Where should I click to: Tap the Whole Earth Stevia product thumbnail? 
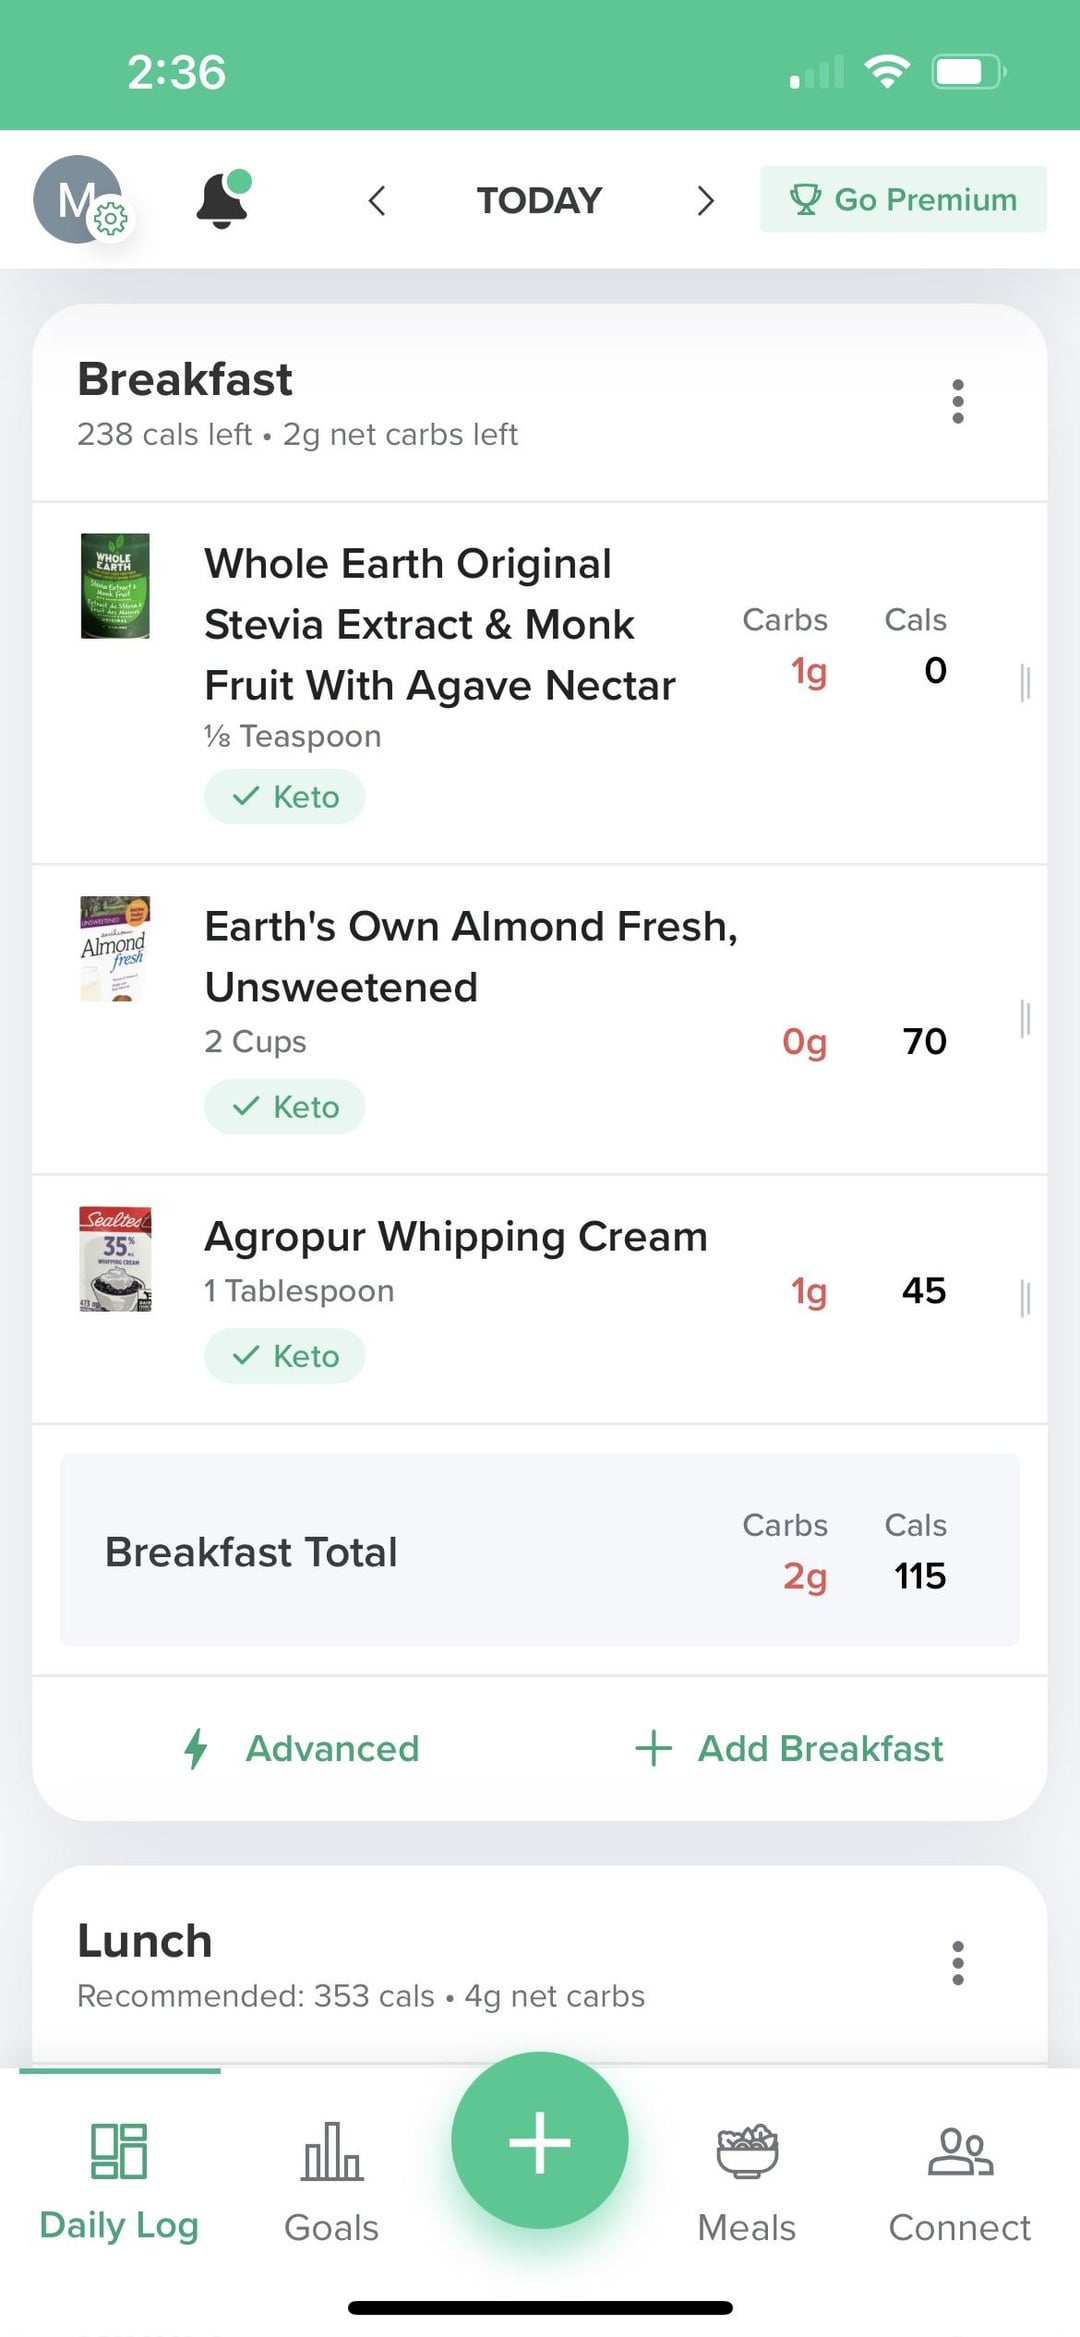pyautogui.click(x=115, y=586)
